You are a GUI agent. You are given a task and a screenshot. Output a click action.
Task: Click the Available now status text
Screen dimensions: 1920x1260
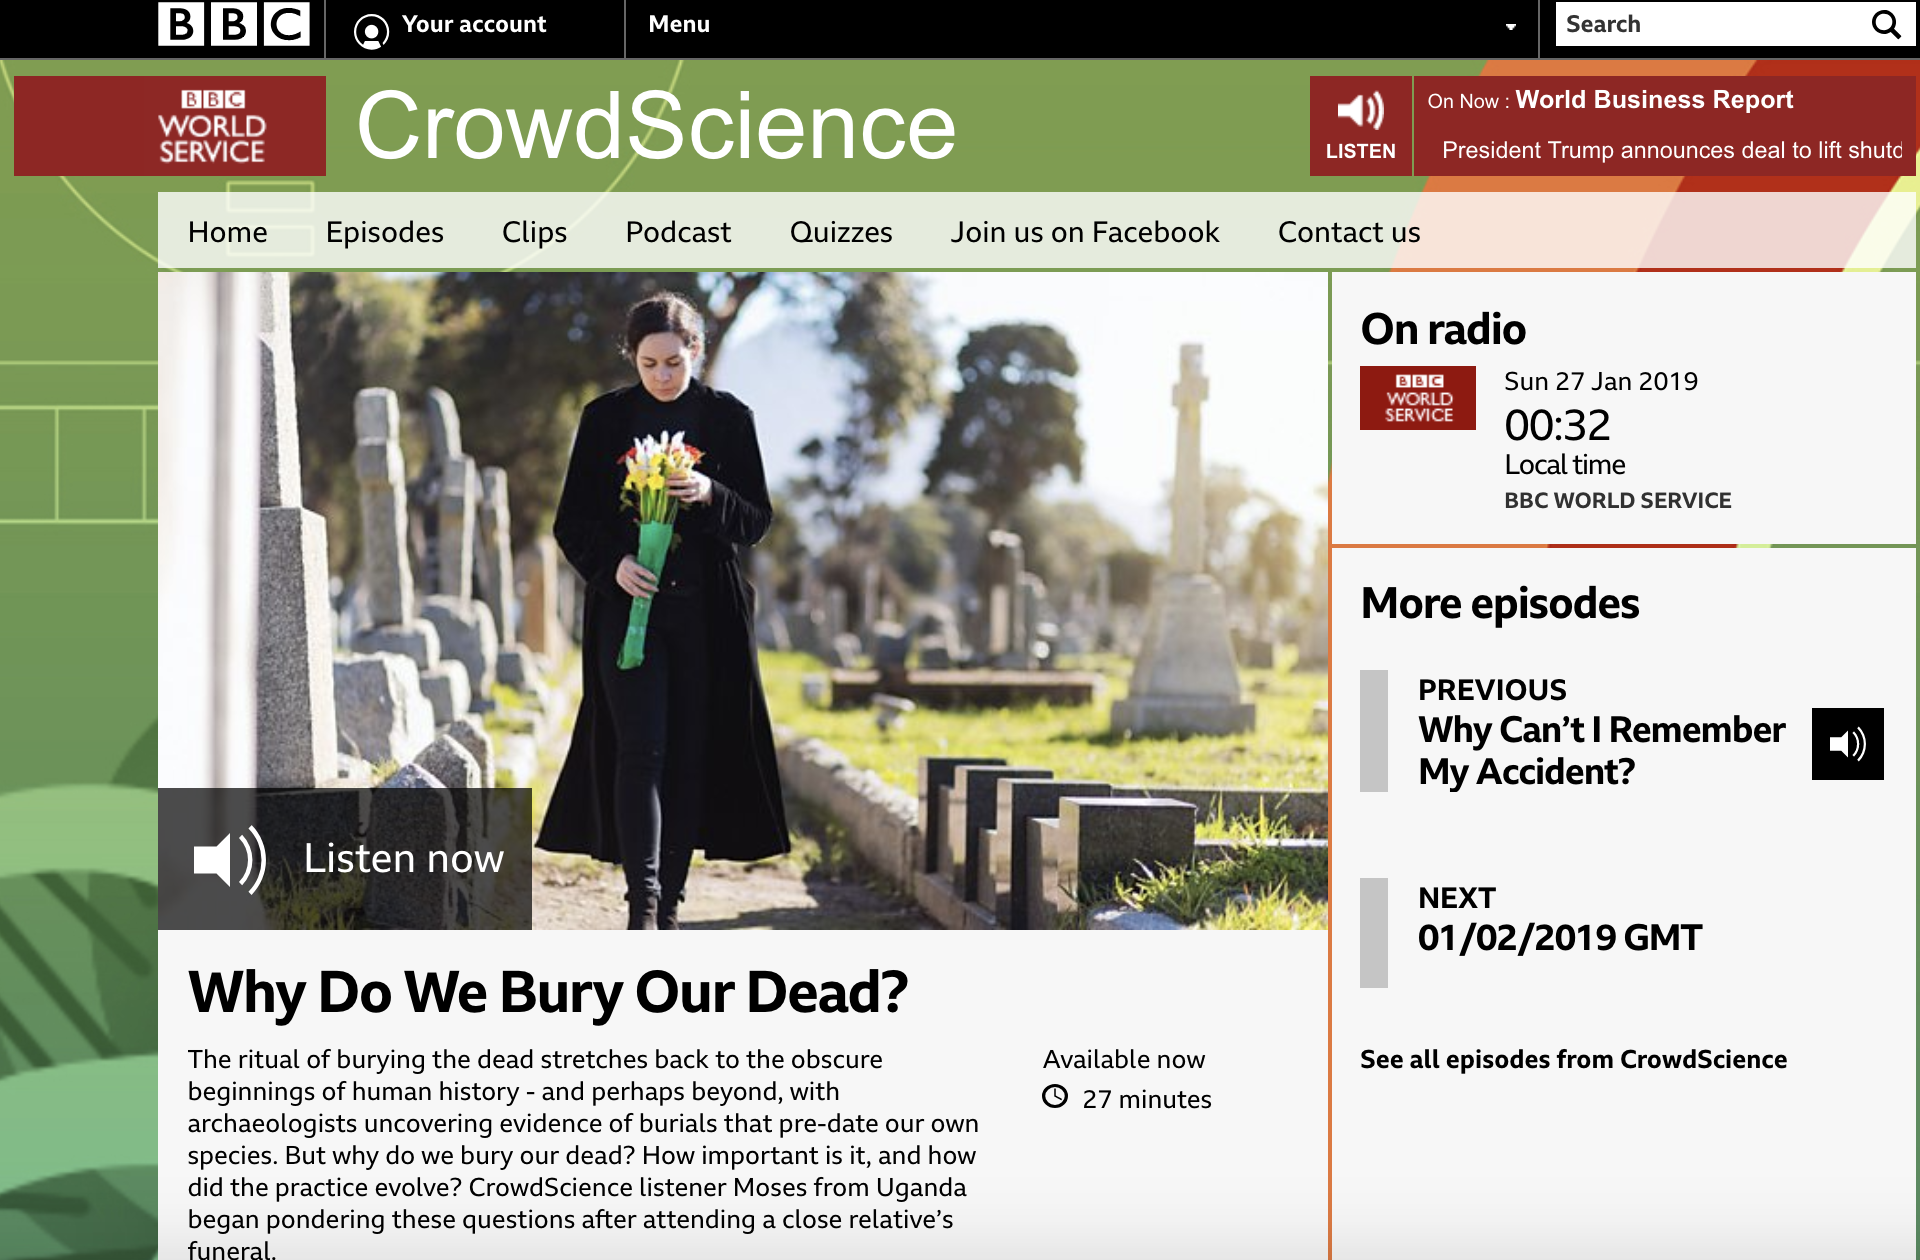pyautogui.click(x=1124, y=1059)
